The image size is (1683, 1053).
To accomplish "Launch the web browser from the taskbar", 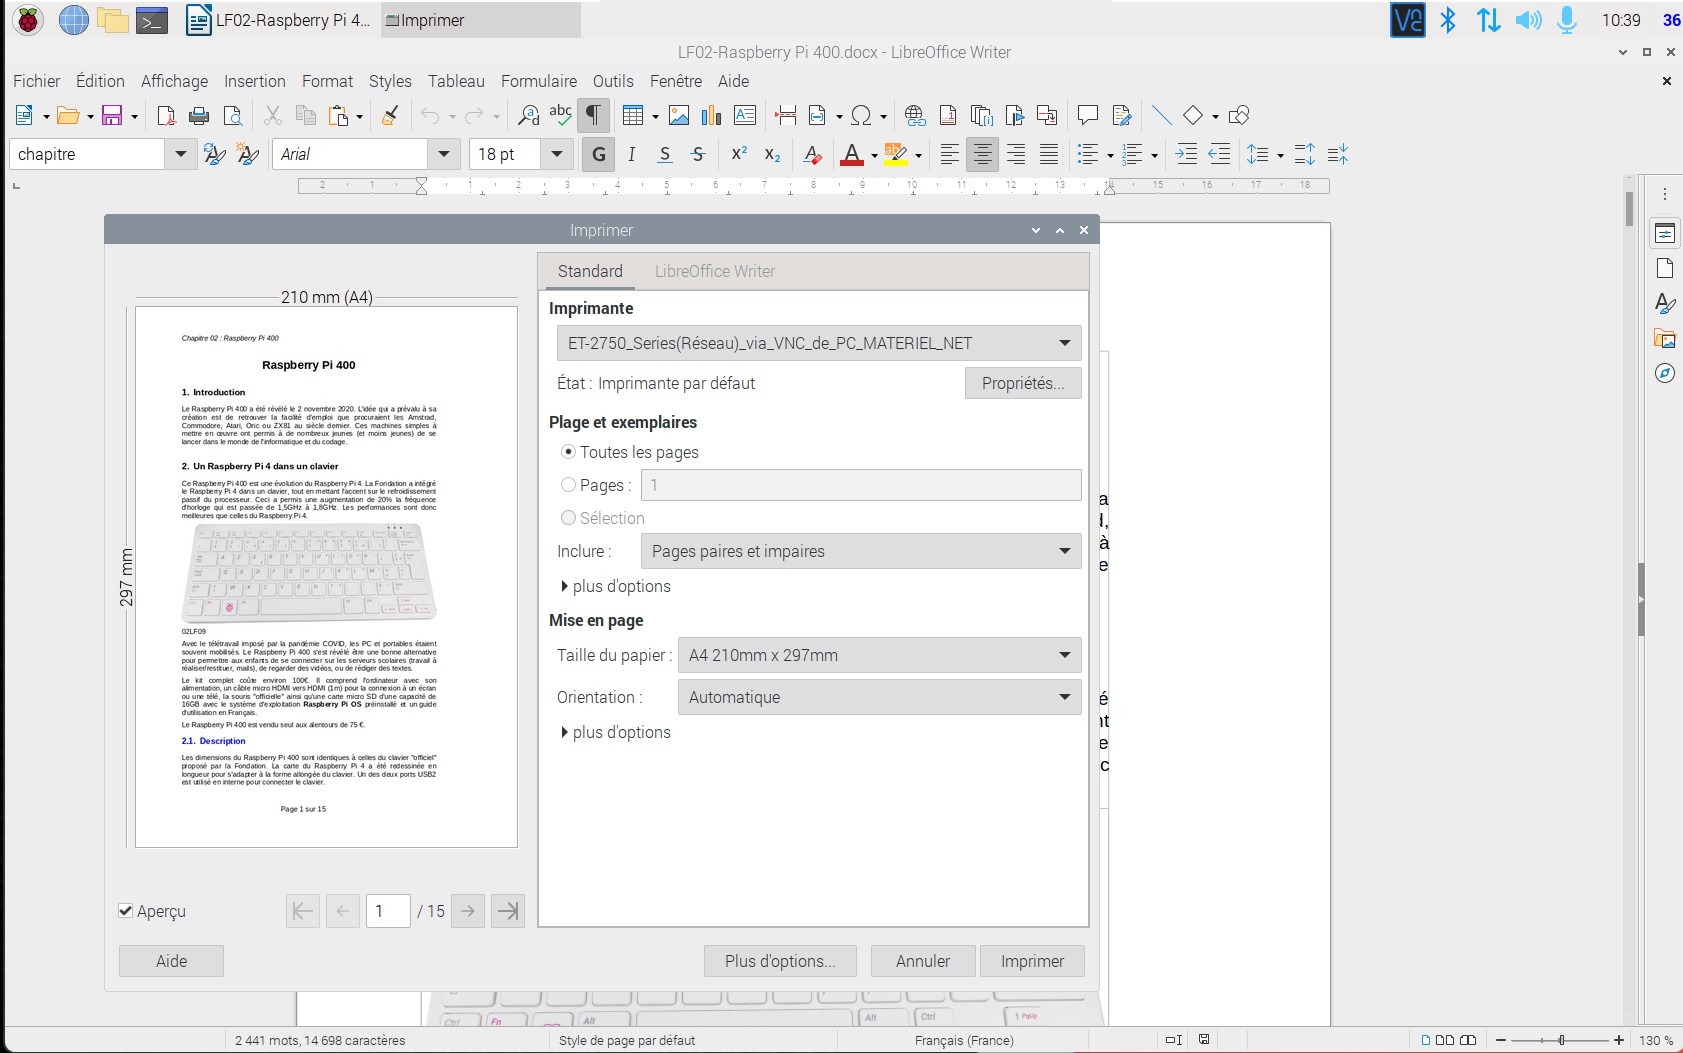I will tap(74, 20).
